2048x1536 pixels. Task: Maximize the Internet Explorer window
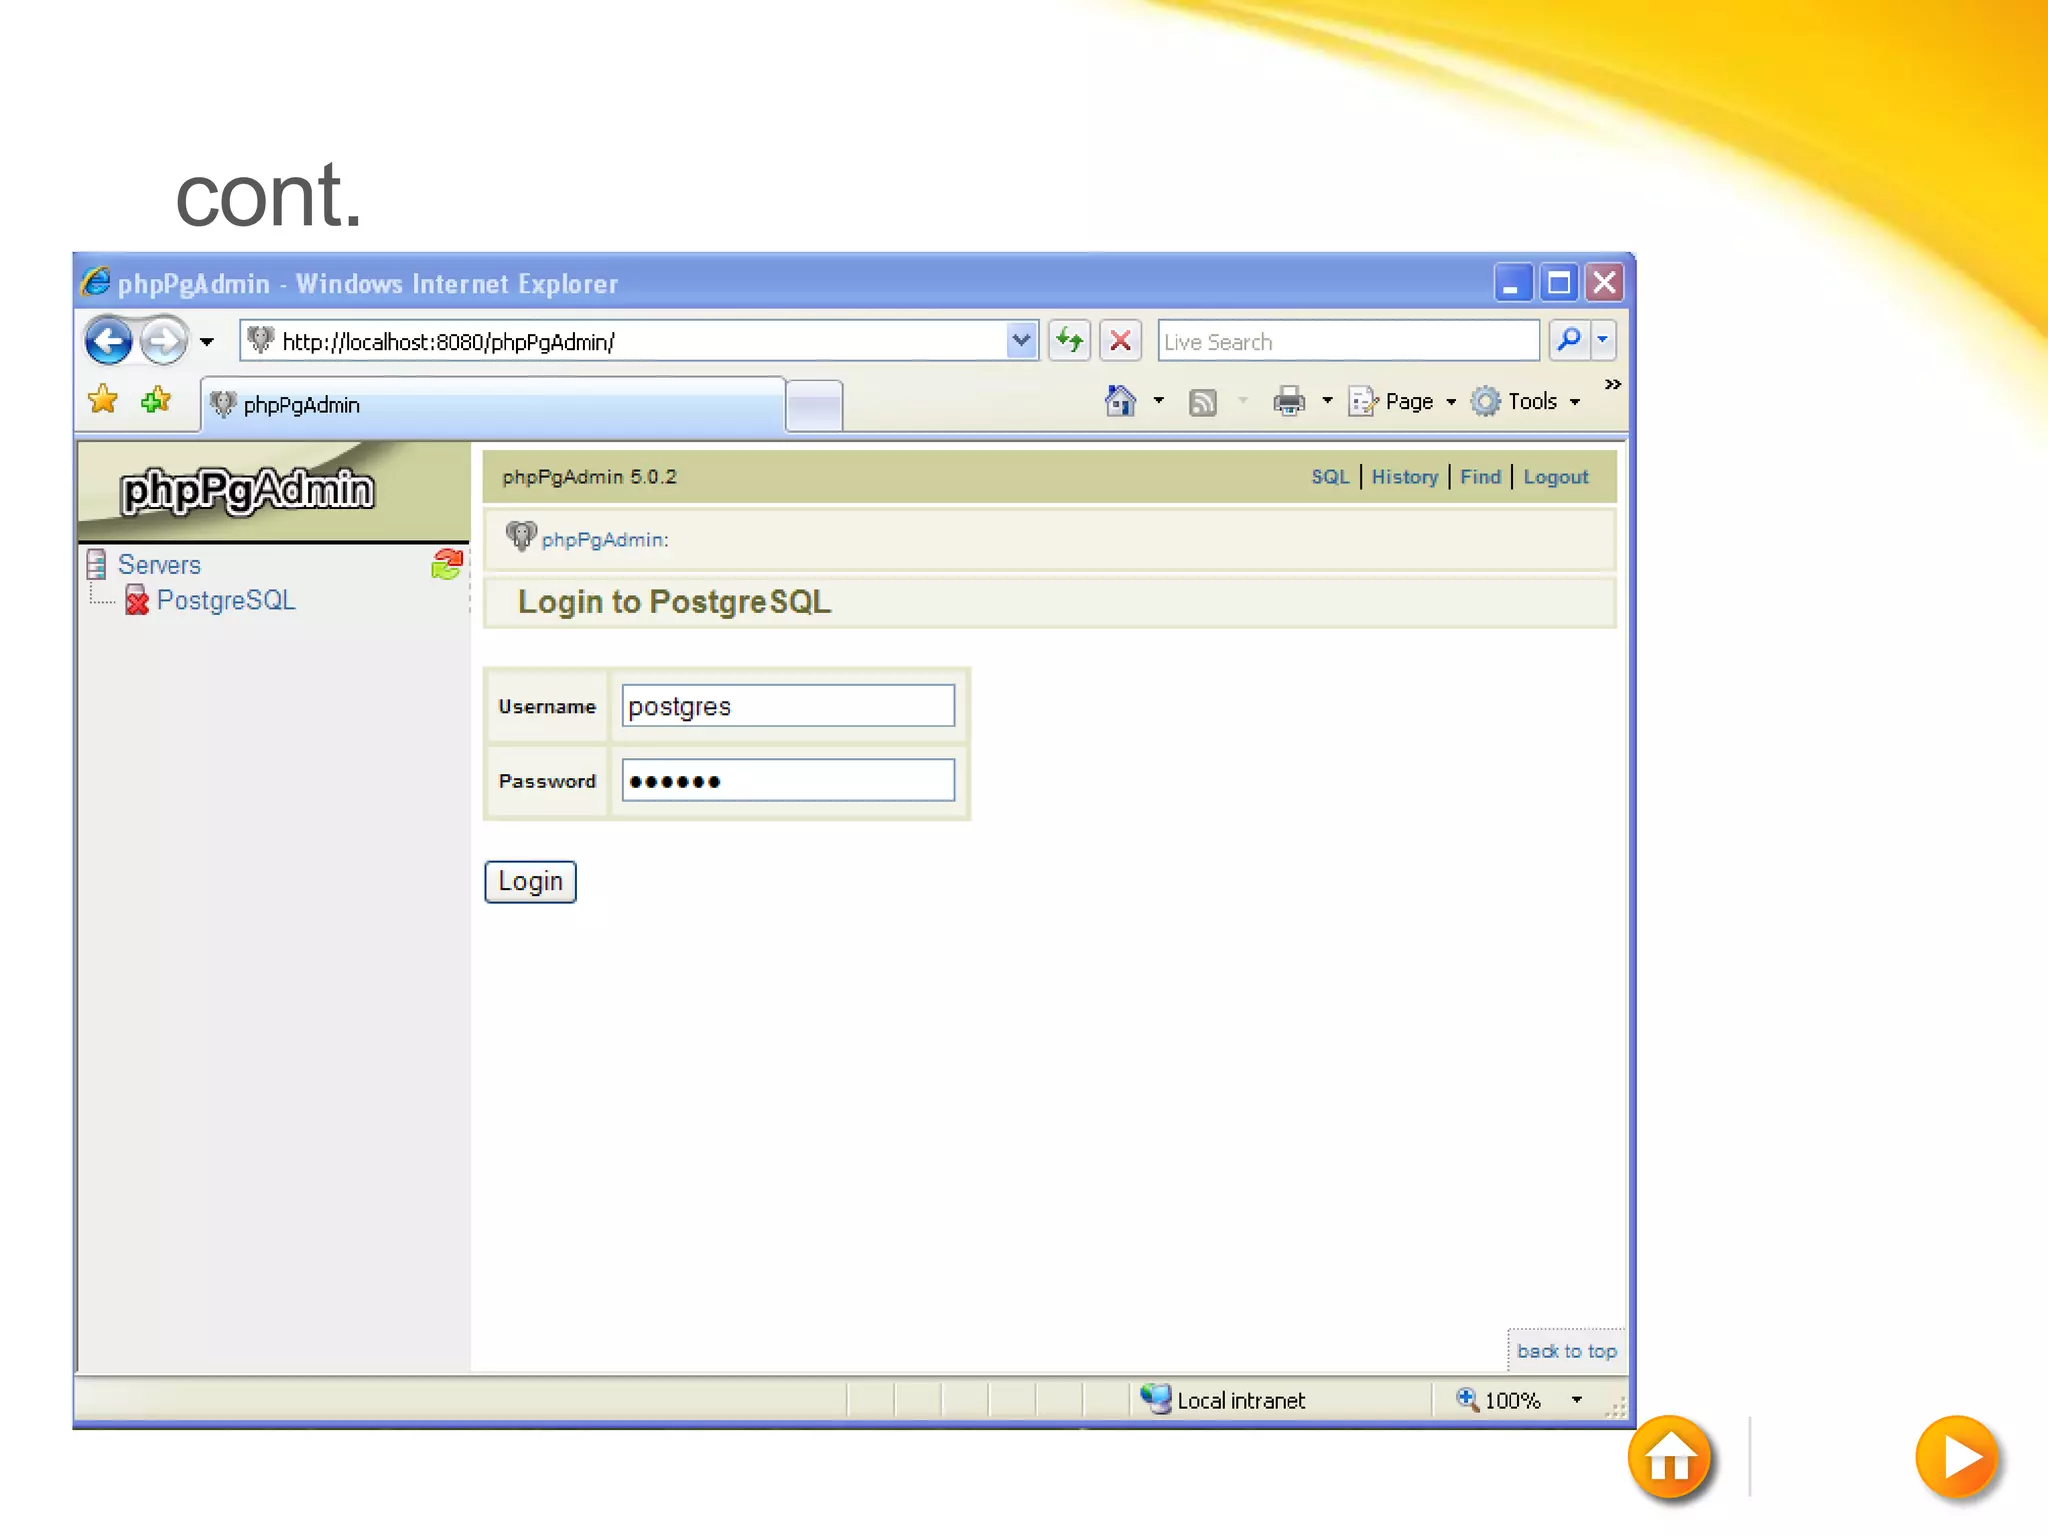point(1558,283)
